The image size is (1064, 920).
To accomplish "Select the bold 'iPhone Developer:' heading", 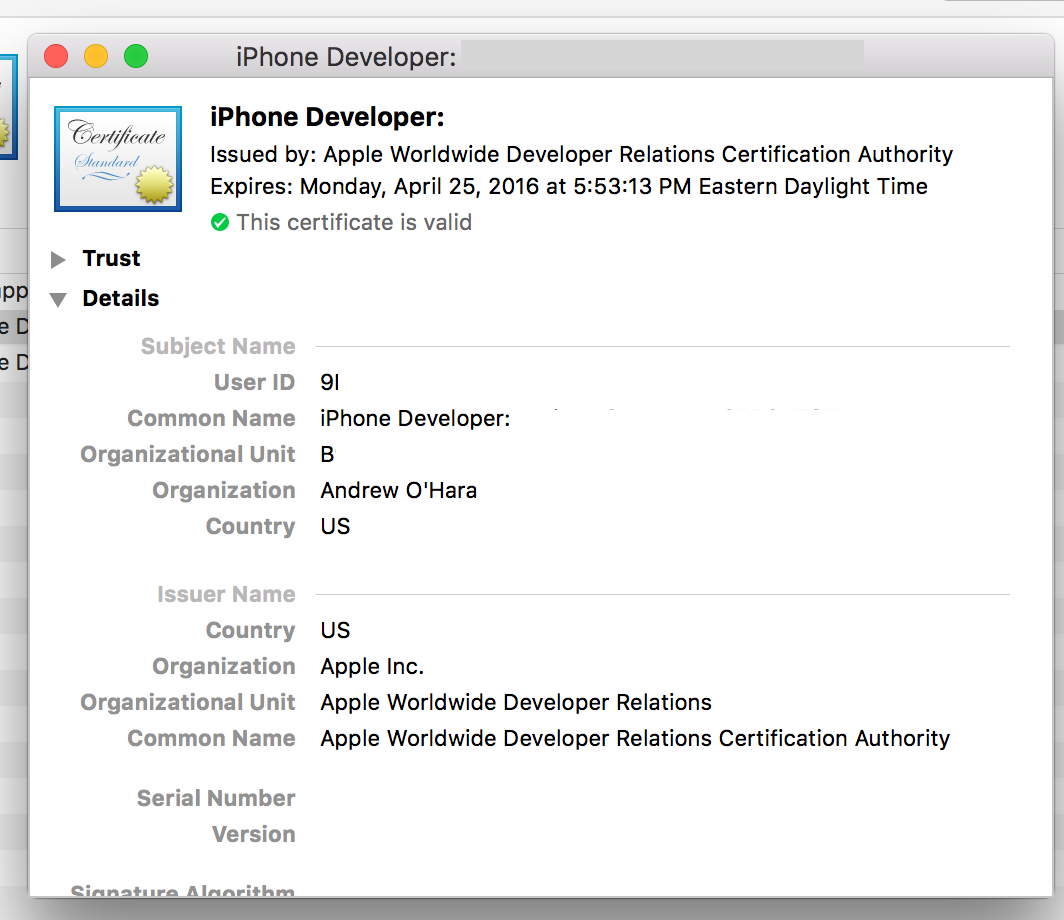I will 327,117.
